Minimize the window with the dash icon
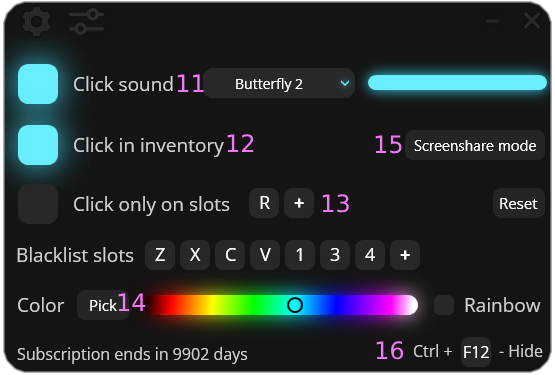This screenshot has width=555, height=375. coord(492,21)
